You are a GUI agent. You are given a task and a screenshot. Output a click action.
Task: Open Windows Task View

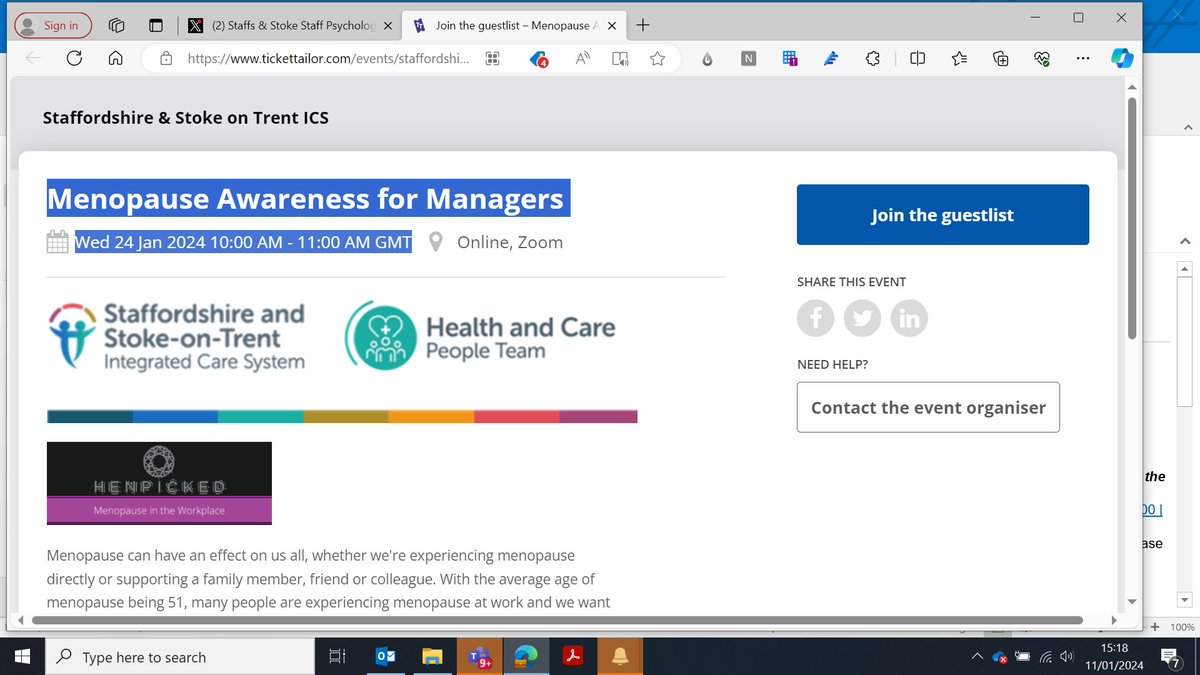pyautogui.click(x=337, y=657)
